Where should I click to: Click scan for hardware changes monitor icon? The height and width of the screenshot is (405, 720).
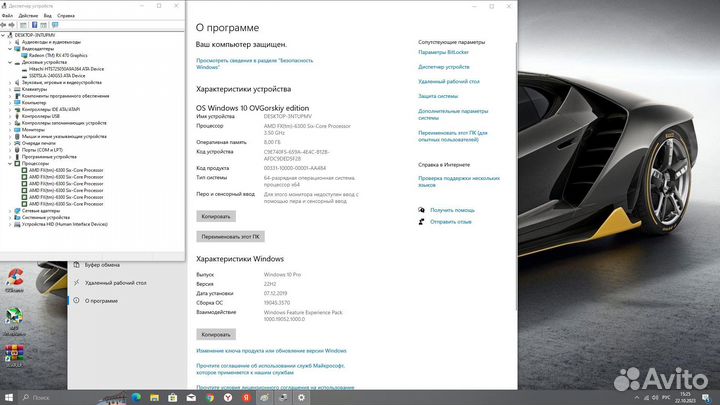coord(55,25)
